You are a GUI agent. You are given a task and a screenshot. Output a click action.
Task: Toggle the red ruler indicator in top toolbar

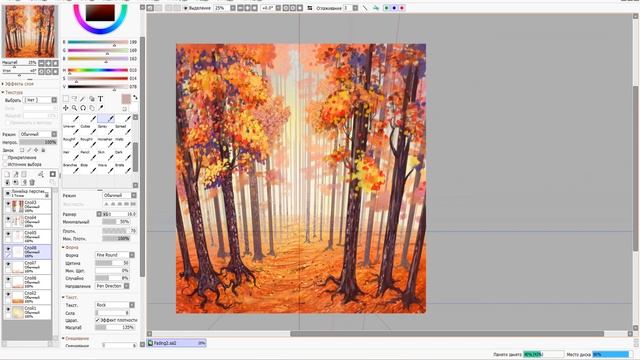click(x=402, y=8)
